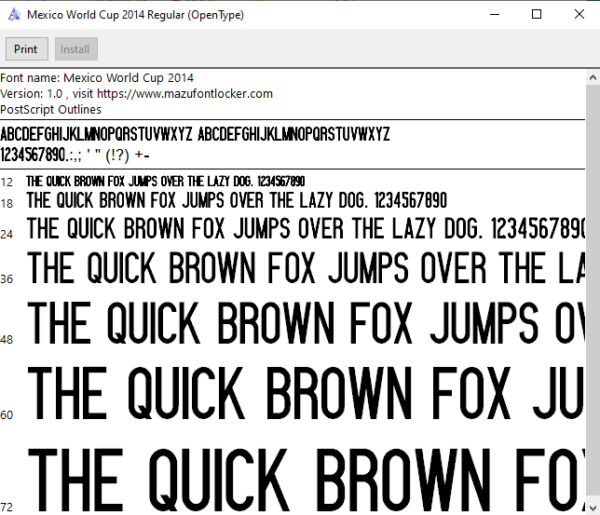Click the 36-point quick brown fox sample
600x515 pixels.
click(x=306, y=267)
